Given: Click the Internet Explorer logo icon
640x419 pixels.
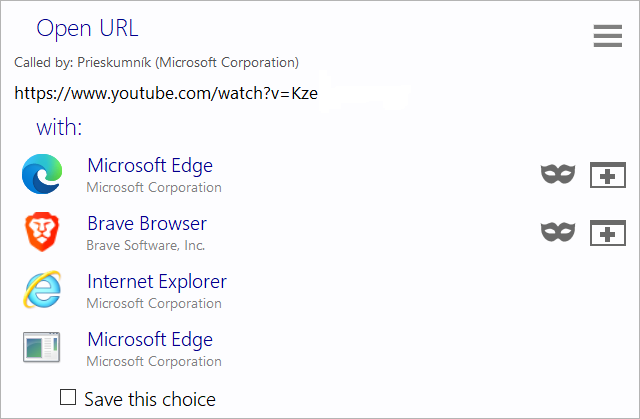Looking at the screenshot, I should coord(42,290).
